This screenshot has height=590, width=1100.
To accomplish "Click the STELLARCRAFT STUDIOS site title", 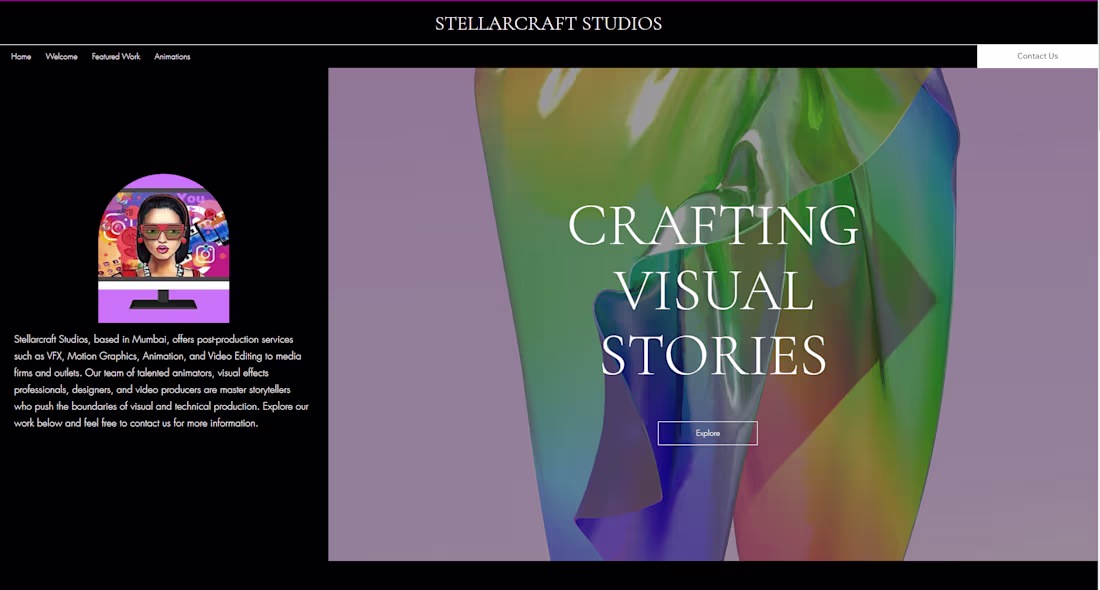I will click(x=549, y=23).
